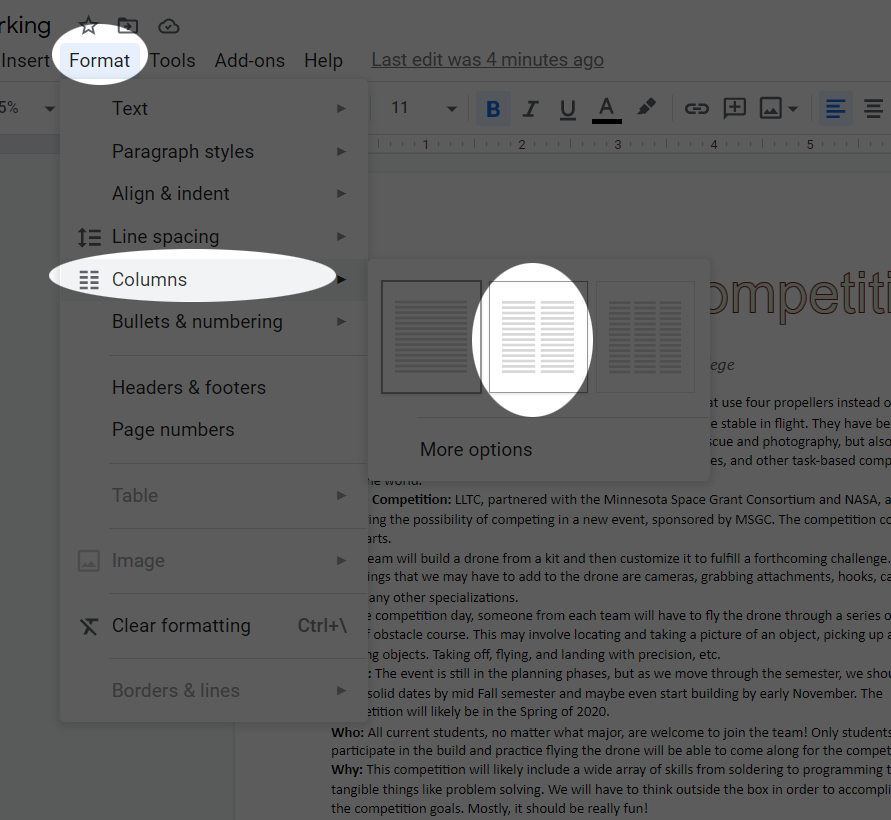The height and width of the screenshot is (820, 891).
Task: Open the Tools menu
Action: [173, 60]
